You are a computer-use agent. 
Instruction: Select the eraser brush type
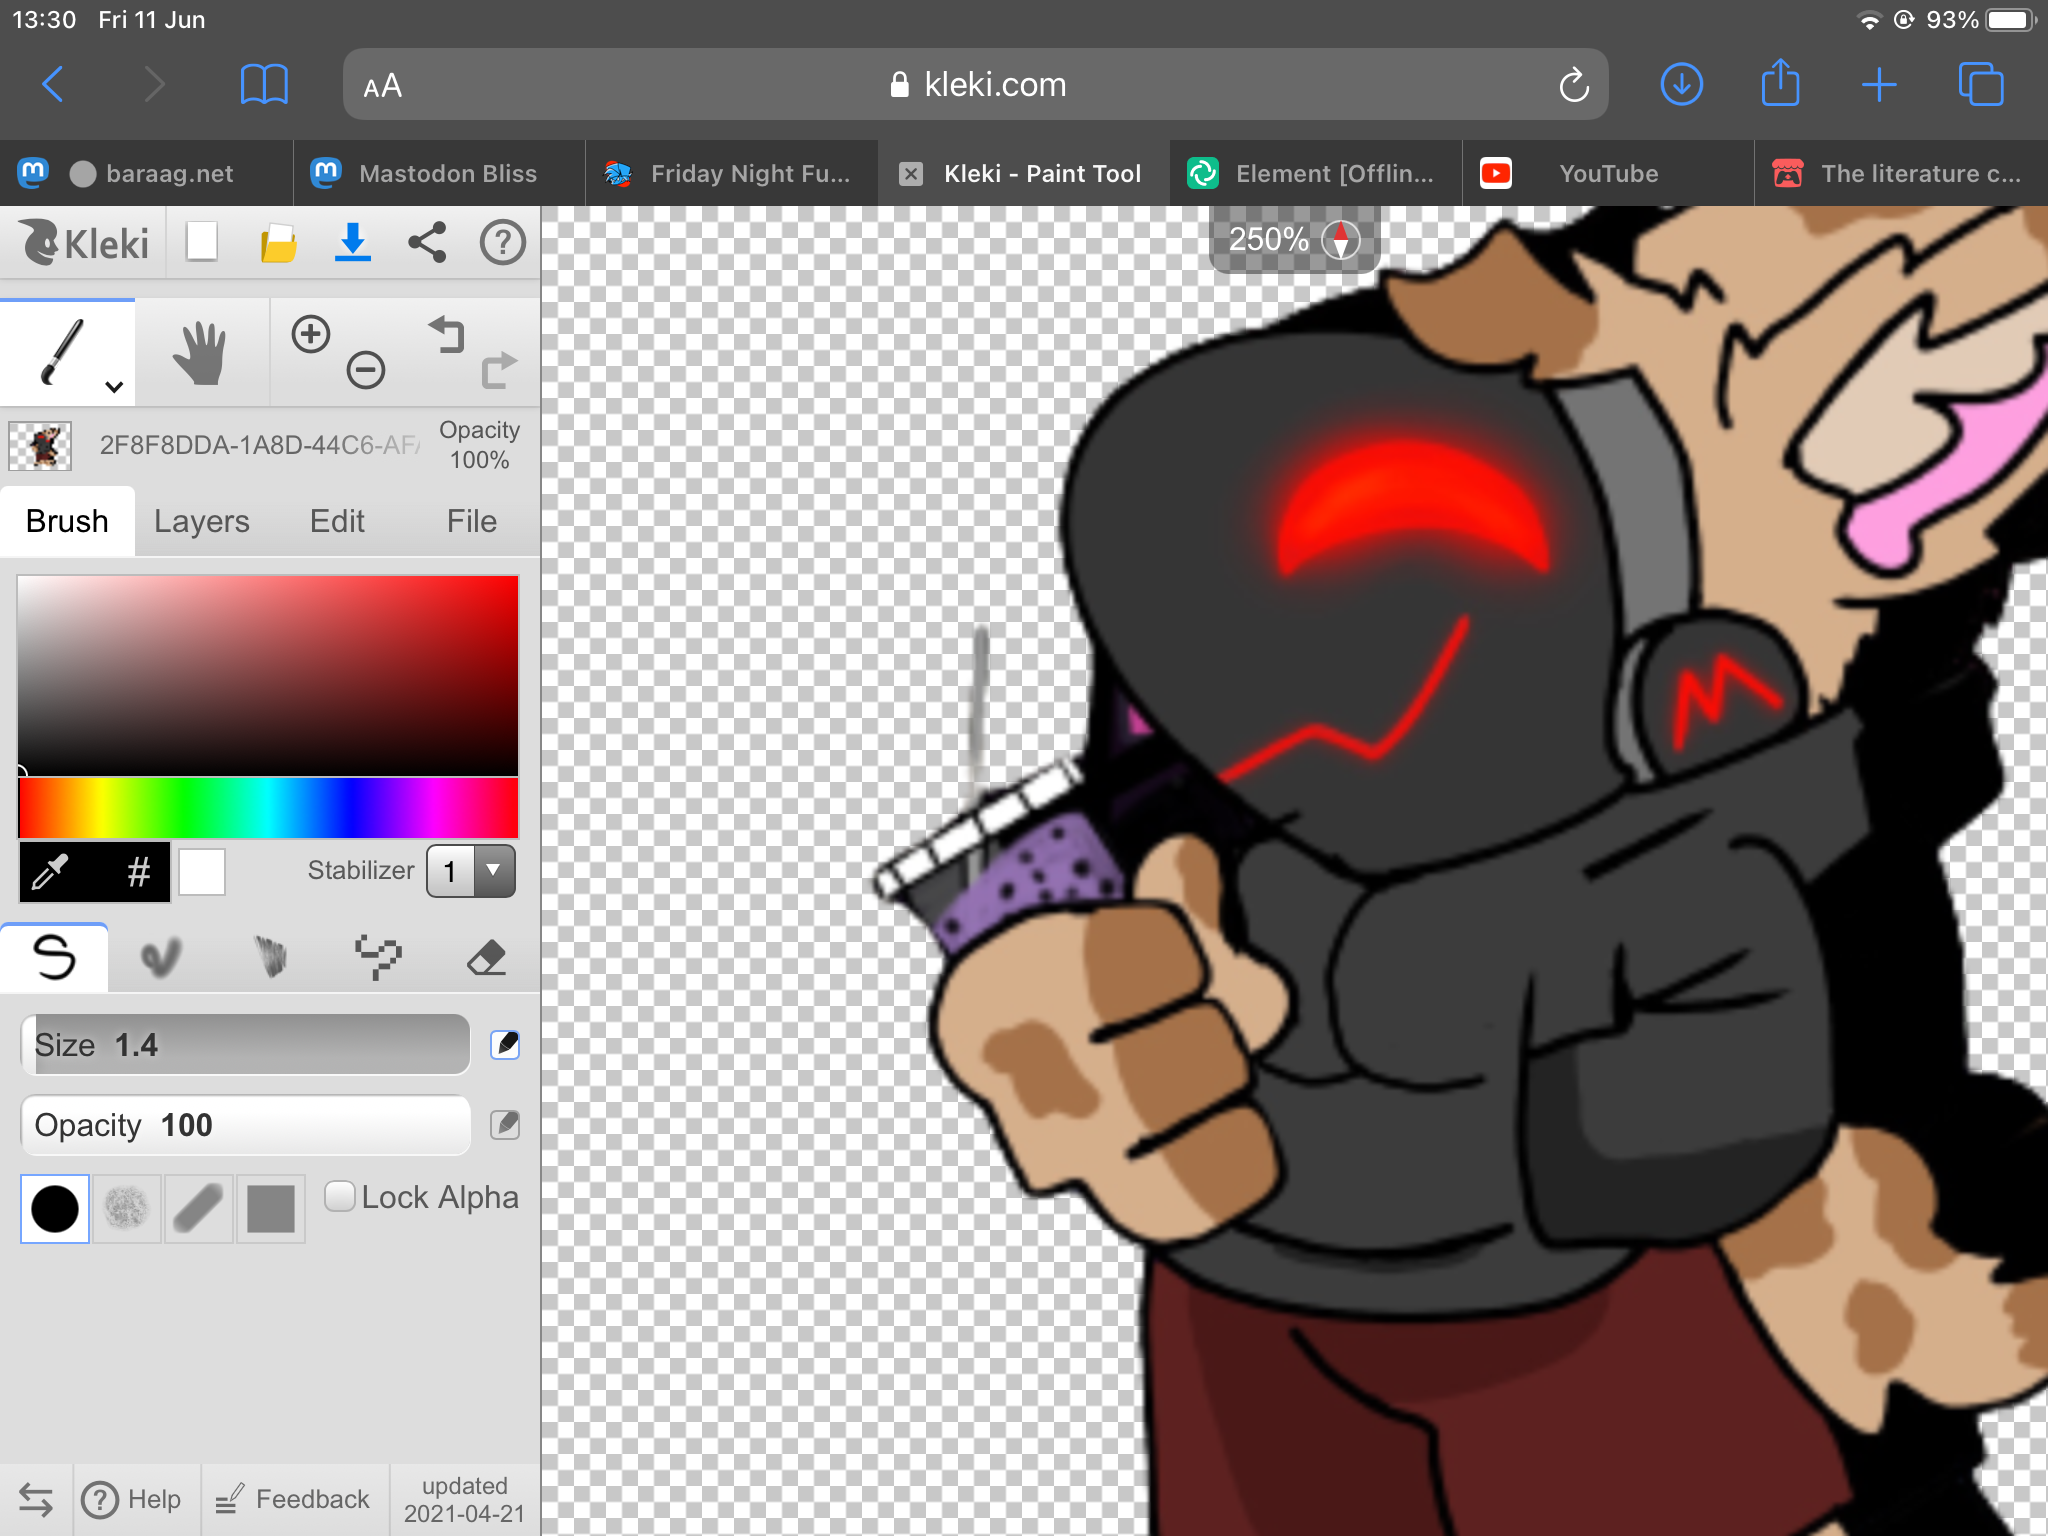[487, 958]
